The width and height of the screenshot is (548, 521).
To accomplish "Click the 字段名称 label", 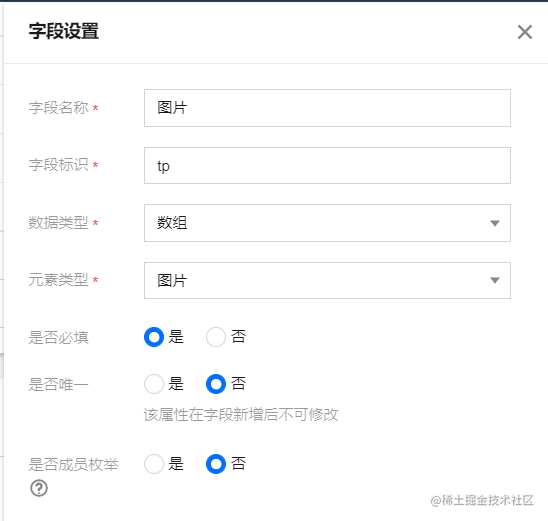I will [58, 108].
